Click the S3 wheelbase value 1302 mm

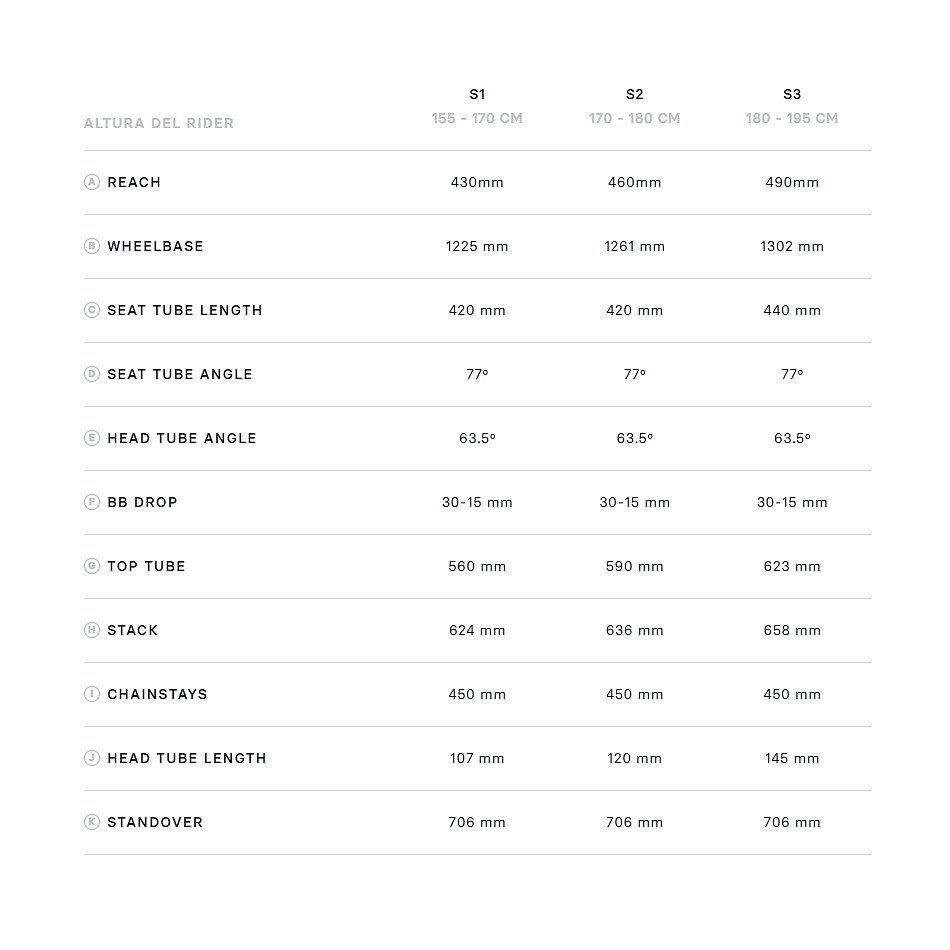point(792,246)
